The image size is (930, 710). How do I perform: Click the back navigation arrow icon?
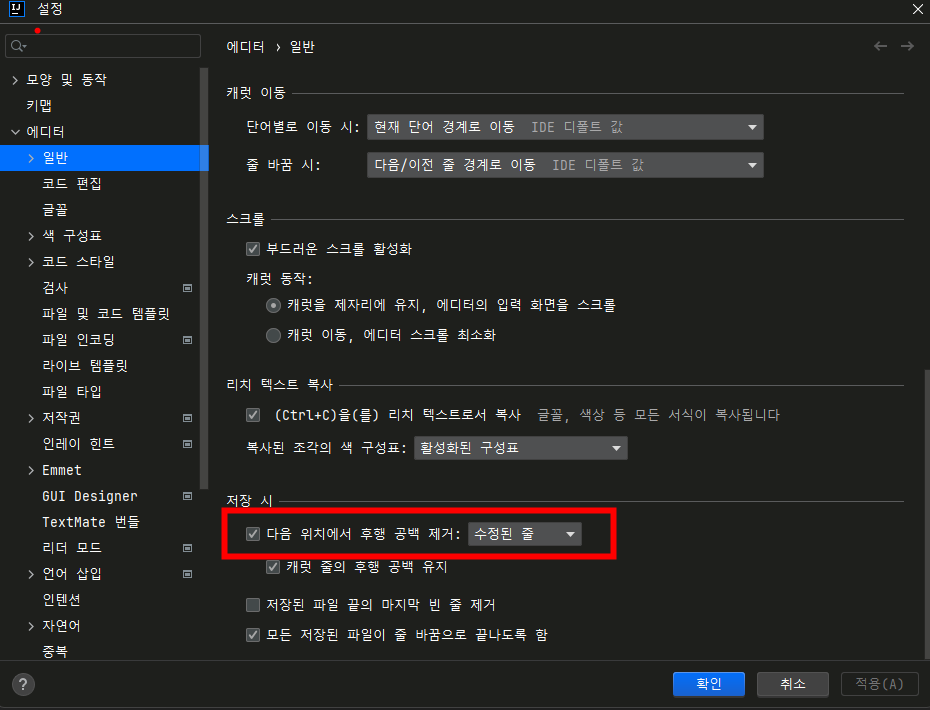pyautogui.click(x=880, y=46)
